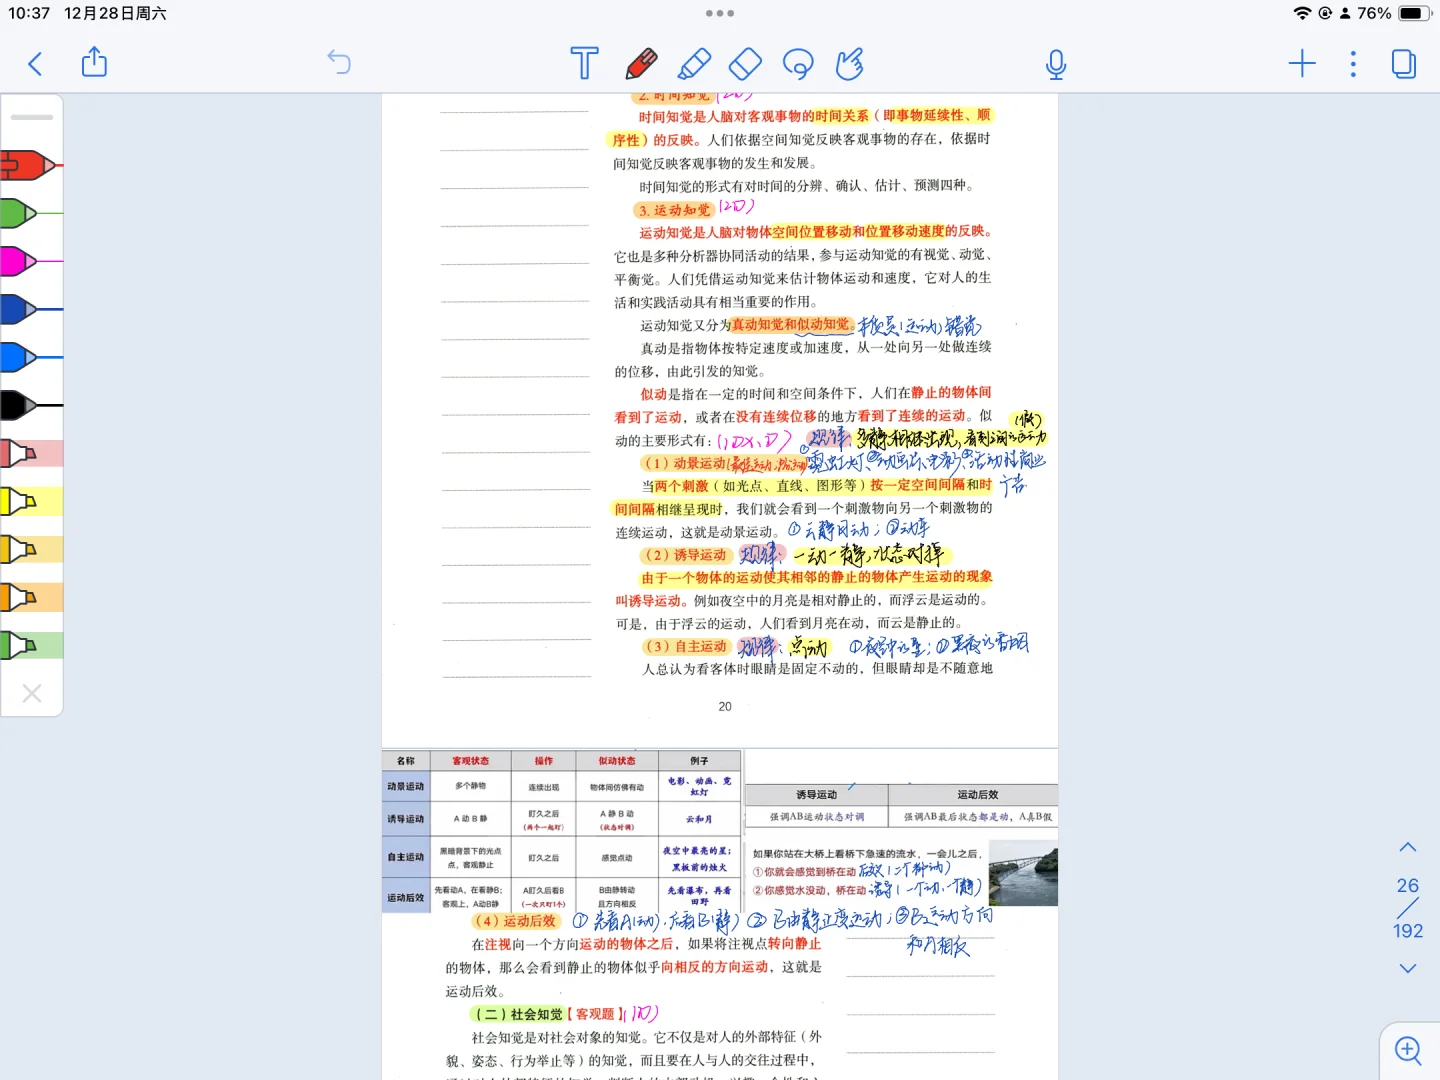Start audio recording with the microphone icon

pyautogui.click(x=1056, y=63)
